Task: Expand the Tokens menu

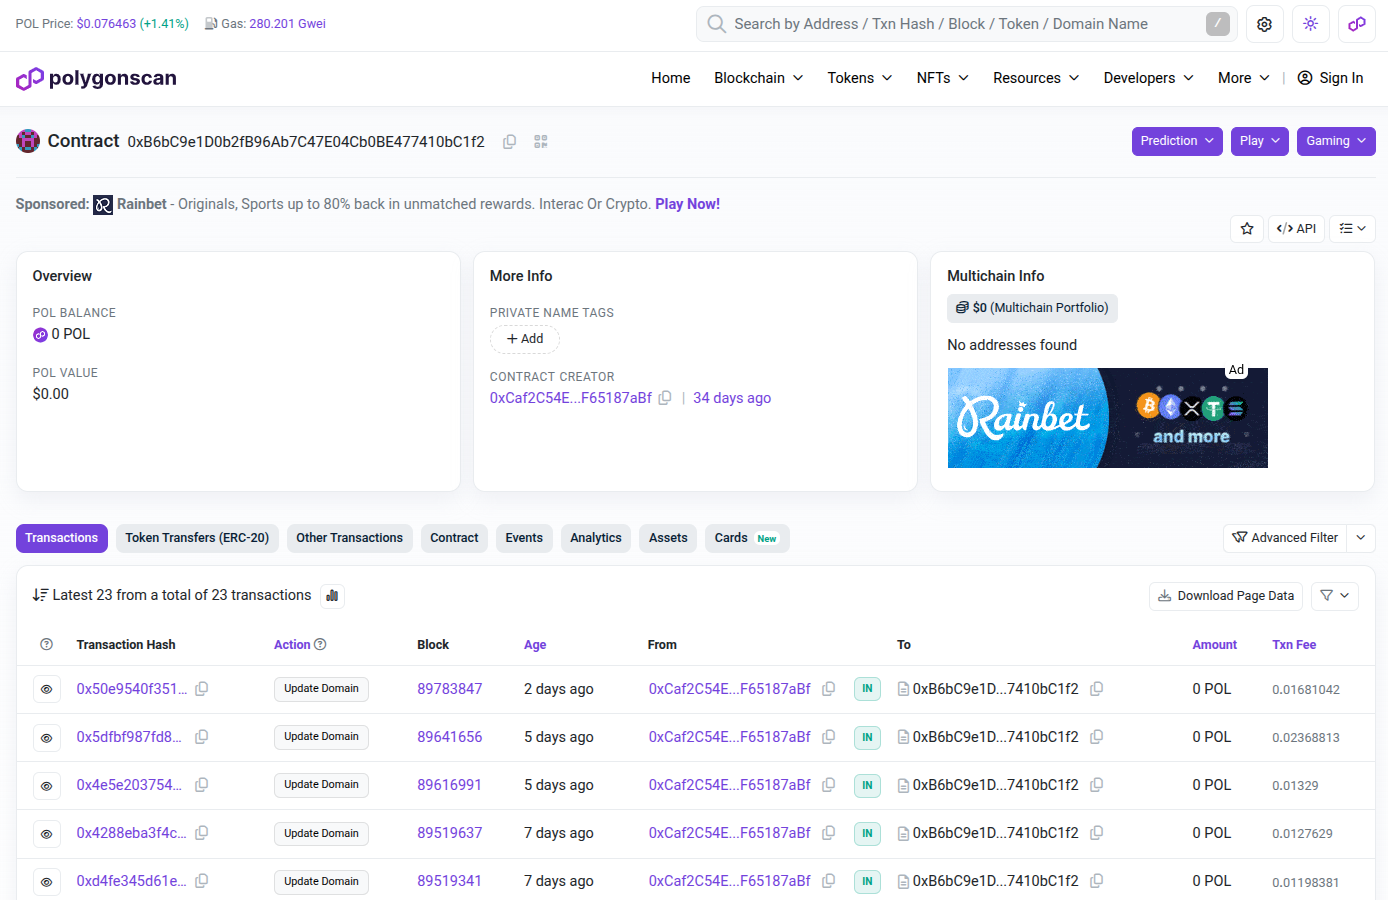Action: (x=860, y=78)
